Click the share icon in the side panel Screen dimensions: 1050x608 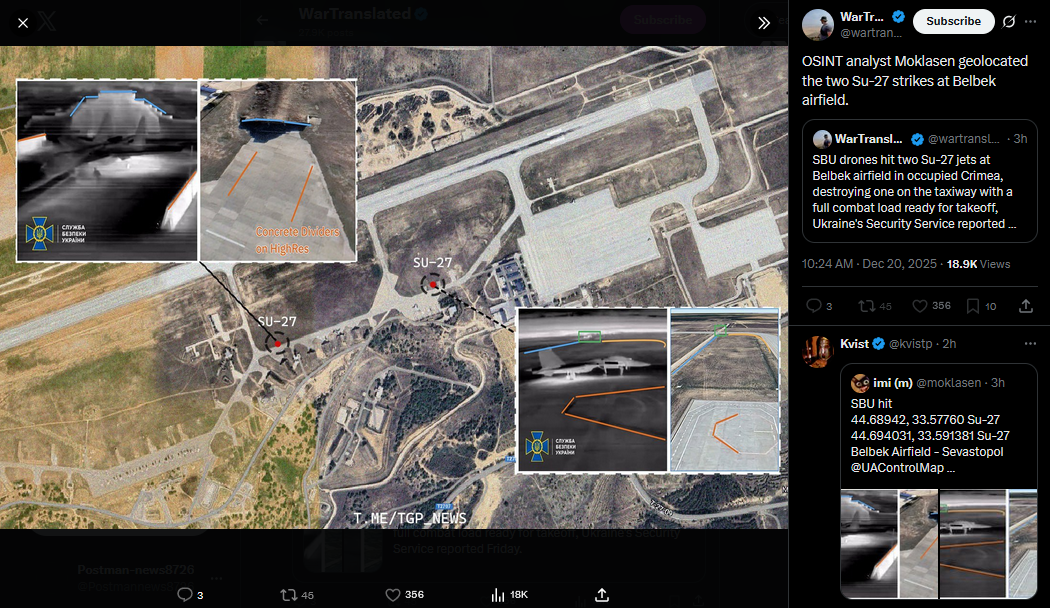(x=1025, y=306)
